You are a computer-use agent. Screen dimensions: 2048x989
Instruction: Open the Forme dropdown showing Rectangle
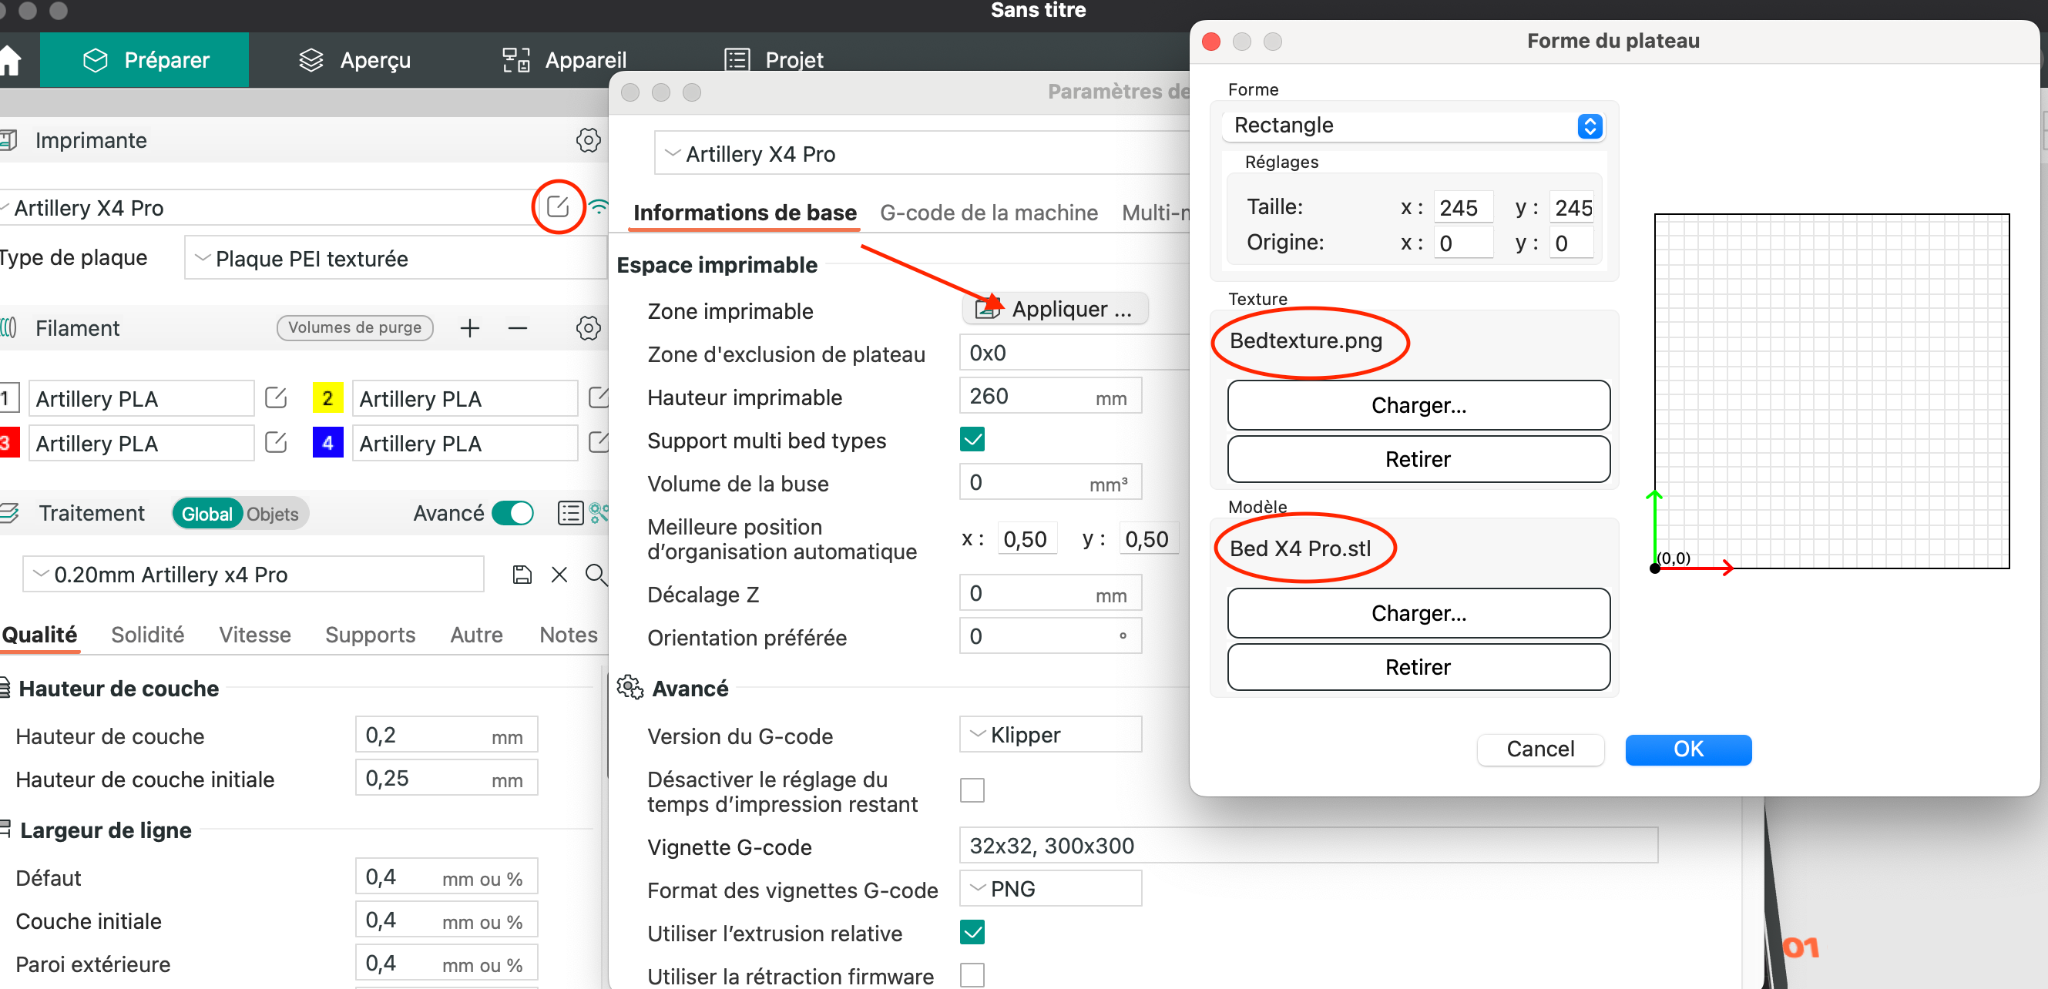tap(1413, 126)
